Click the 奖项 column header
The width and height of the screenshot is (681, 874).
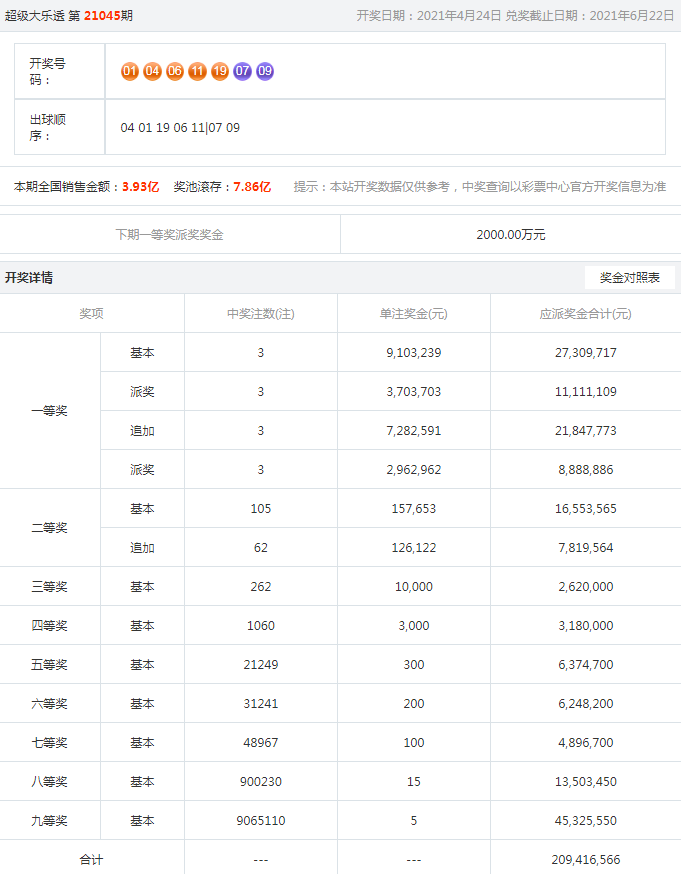pyautogui.click(x=91, y=314)
